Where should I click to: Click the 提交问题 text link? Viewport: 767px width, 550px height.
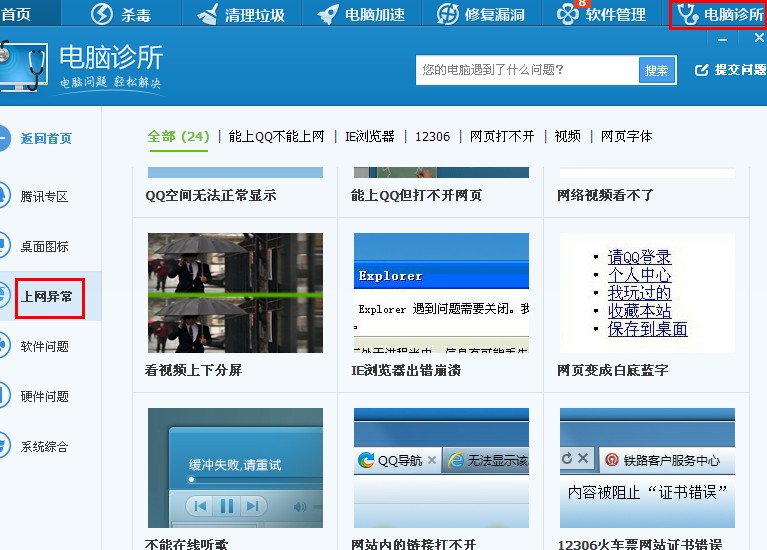click(x=740, y=69)
